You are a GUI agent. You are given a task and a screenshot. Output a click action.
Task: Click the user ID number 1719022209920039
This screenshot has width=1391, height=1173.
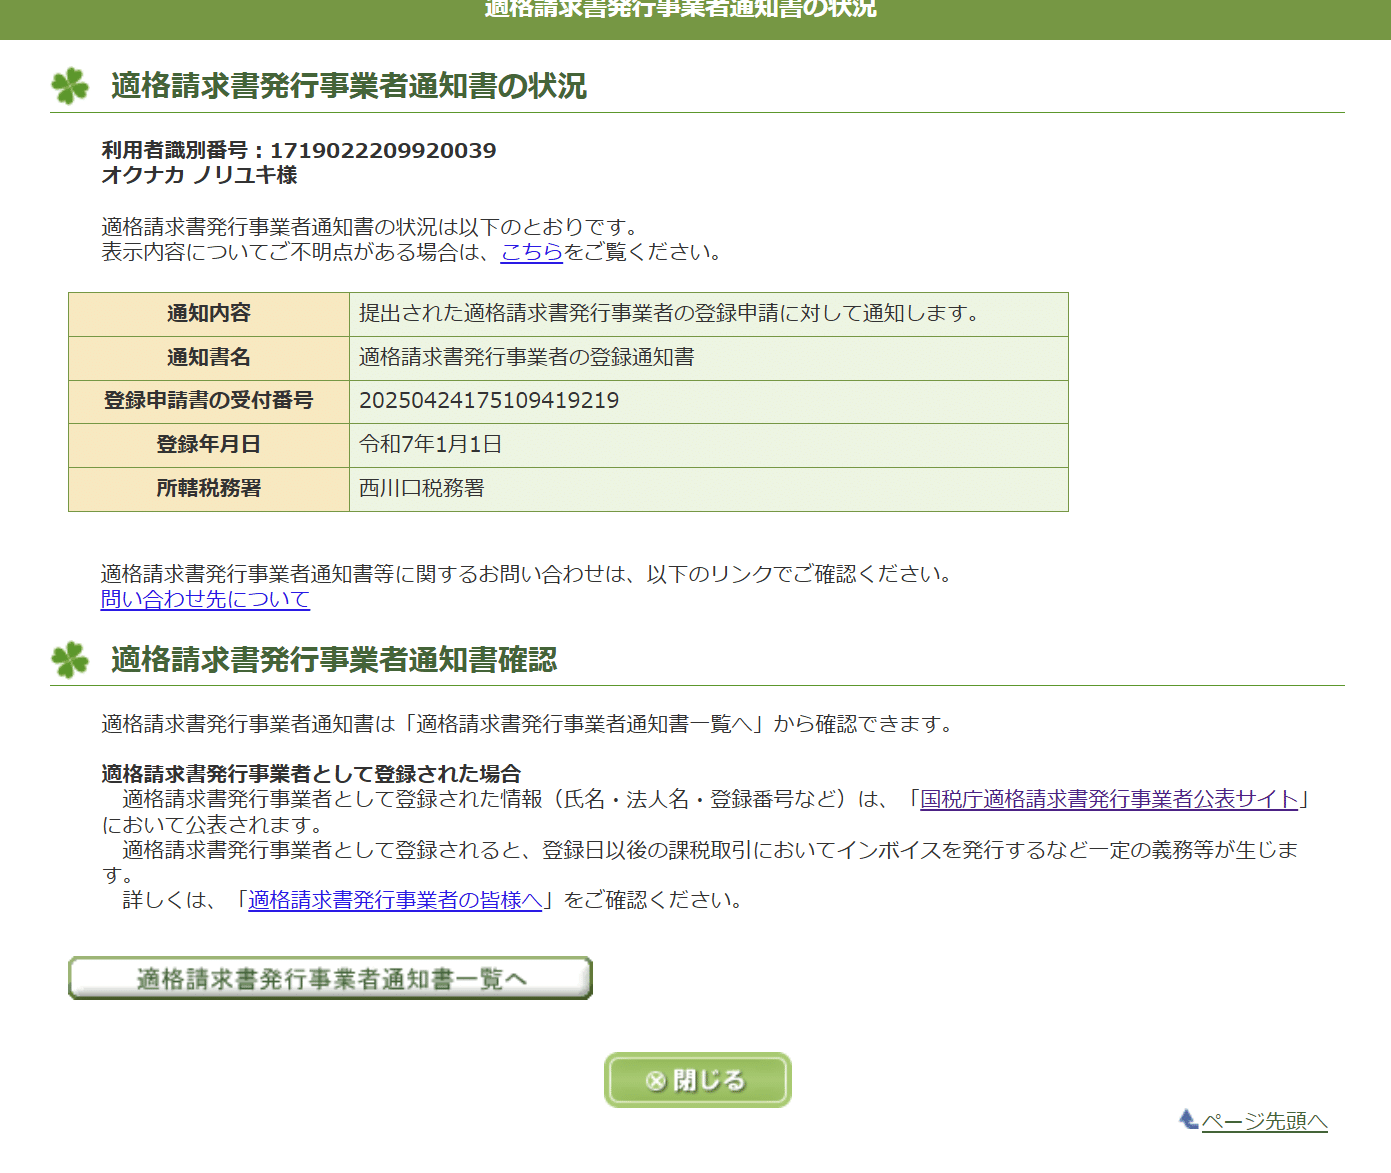(x=383, y=151)
